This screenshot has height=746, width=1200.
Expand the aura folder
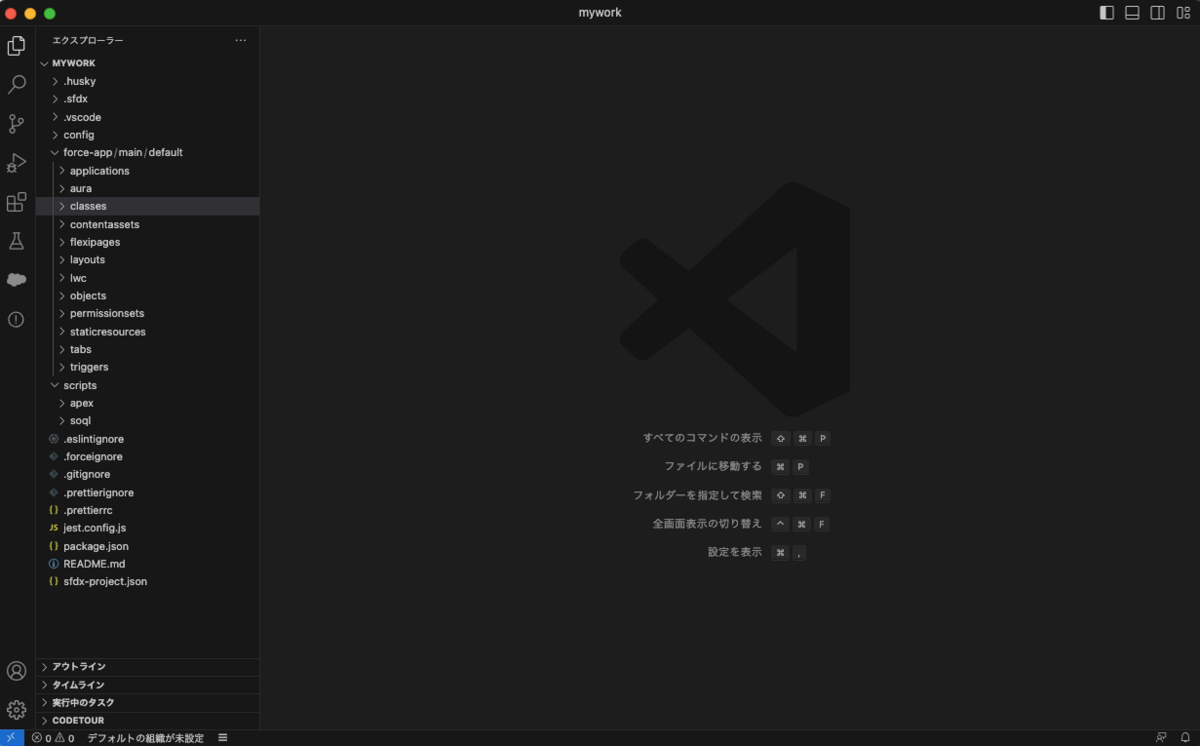click(x=148, y=188)
